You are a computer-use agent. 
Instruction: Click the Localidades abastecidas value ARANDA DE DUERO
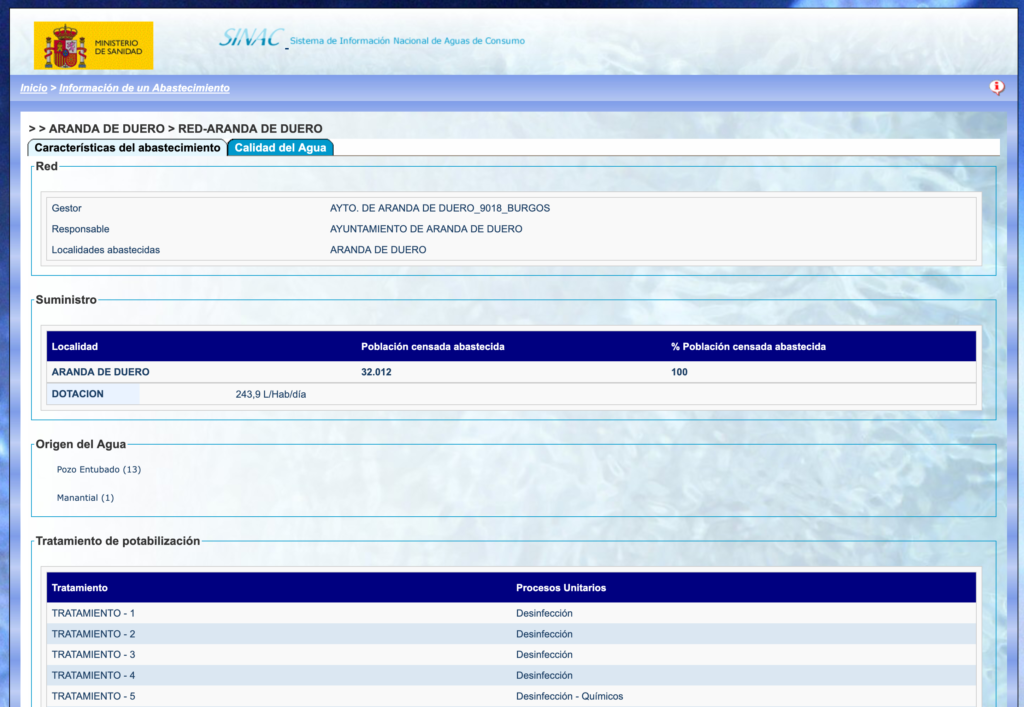377,250
